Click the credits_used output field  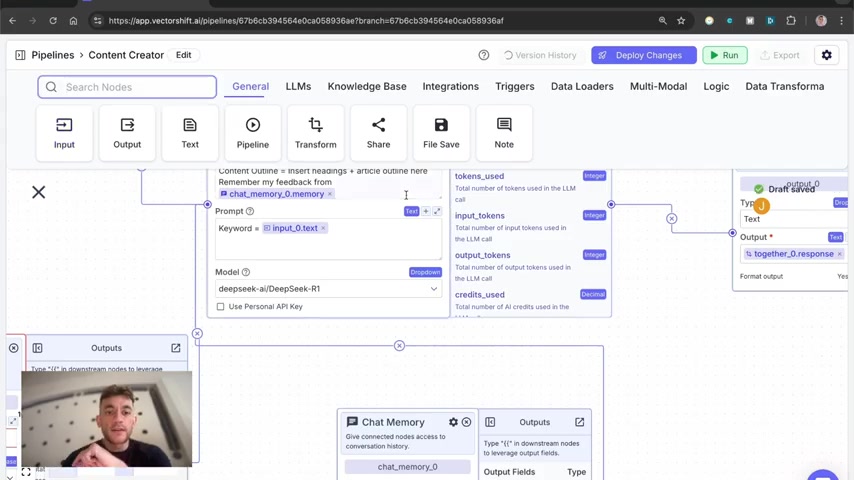pyautogui.click(x=480, y=295)
